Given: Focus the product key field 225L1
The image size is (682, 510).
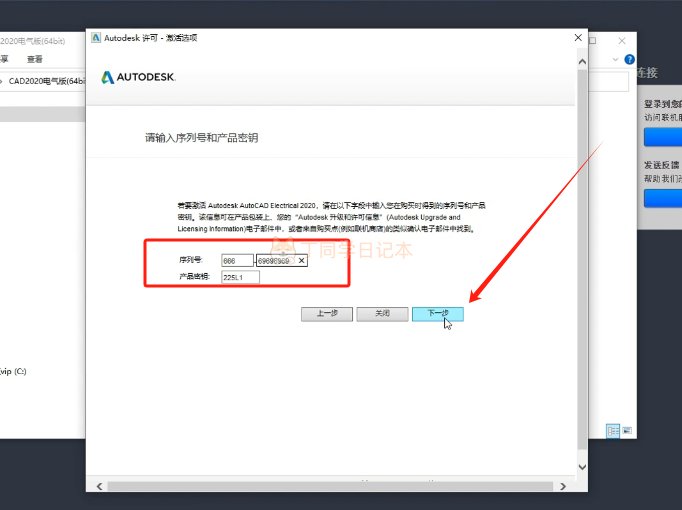Looking at the screenshot, I should pyautogui.click(x=240, y=277).
